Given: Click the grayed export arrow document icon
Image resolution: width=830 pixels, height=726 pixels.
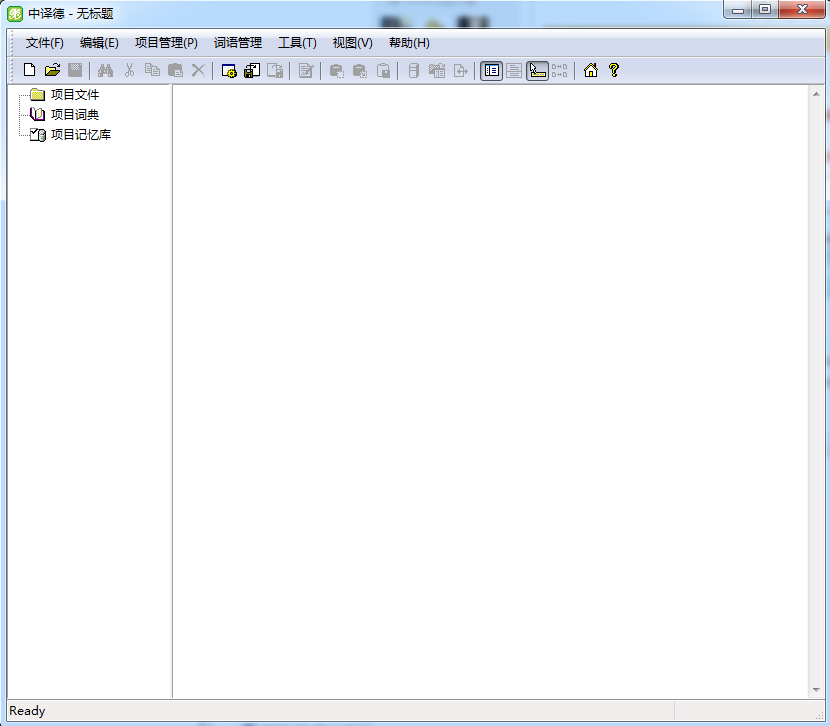Looking at the screenshot, I should click(x=461, y=70).
